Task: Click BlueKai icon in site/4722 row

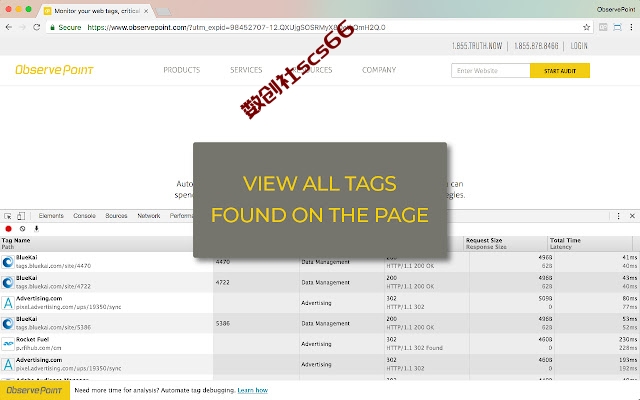Action: click(8, 282)
